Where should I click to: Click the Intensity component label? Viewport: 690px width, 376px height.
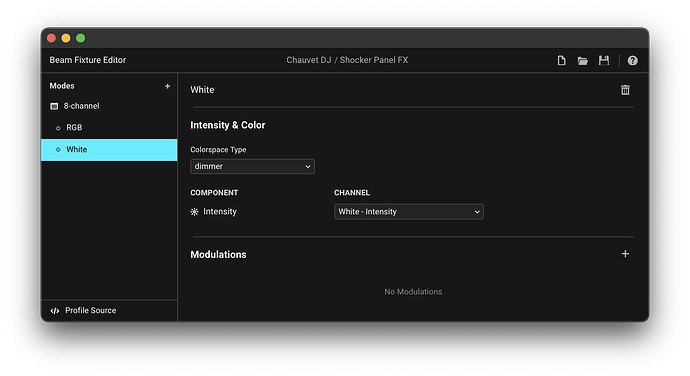click(220, 212)
